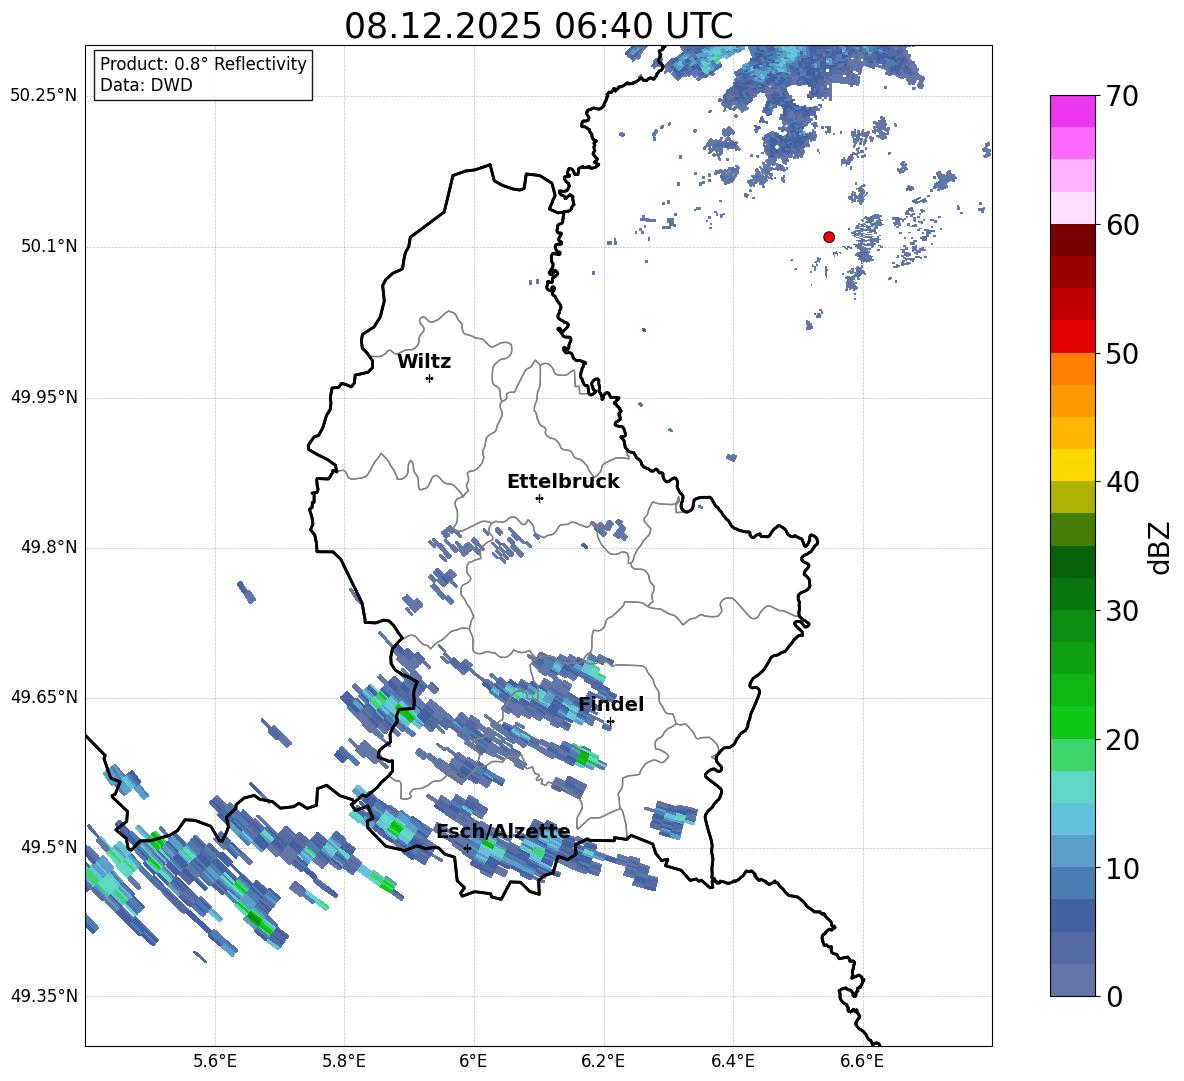Click the dBZ colorbar axis label
This screenshot has height=1081, width=1184.
1158,547
